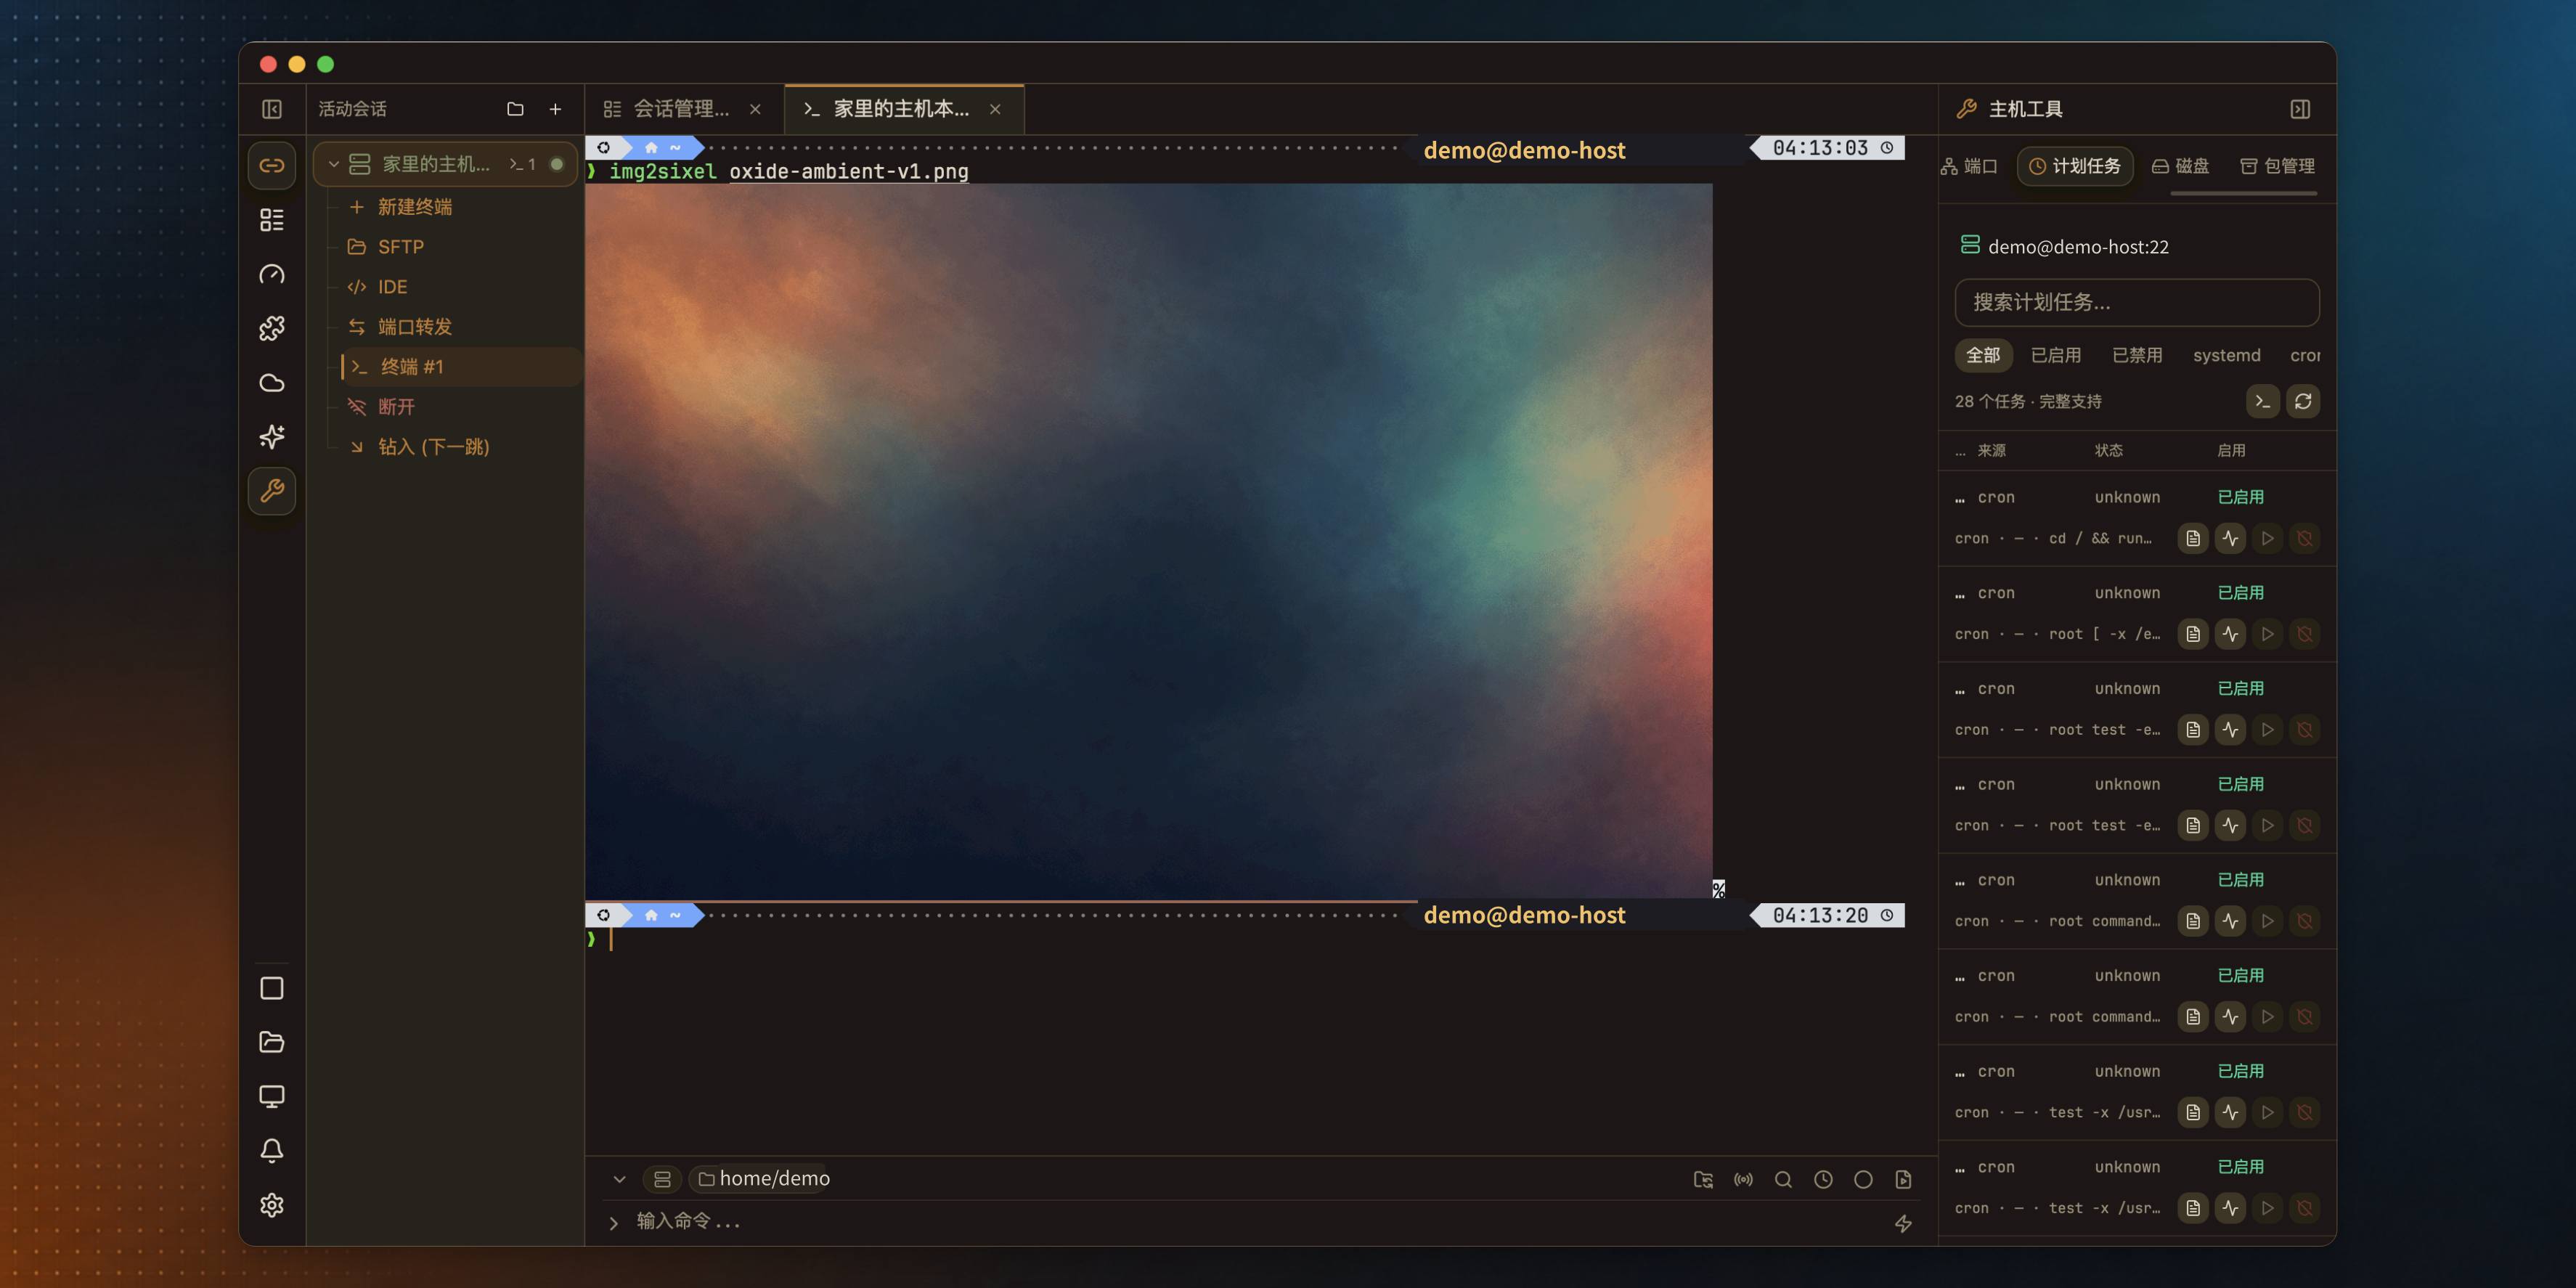Focus the 搜索计划任务 search field
Image resolution: width=2576 pixels, height=1288 pixels.
(2137, 302)
